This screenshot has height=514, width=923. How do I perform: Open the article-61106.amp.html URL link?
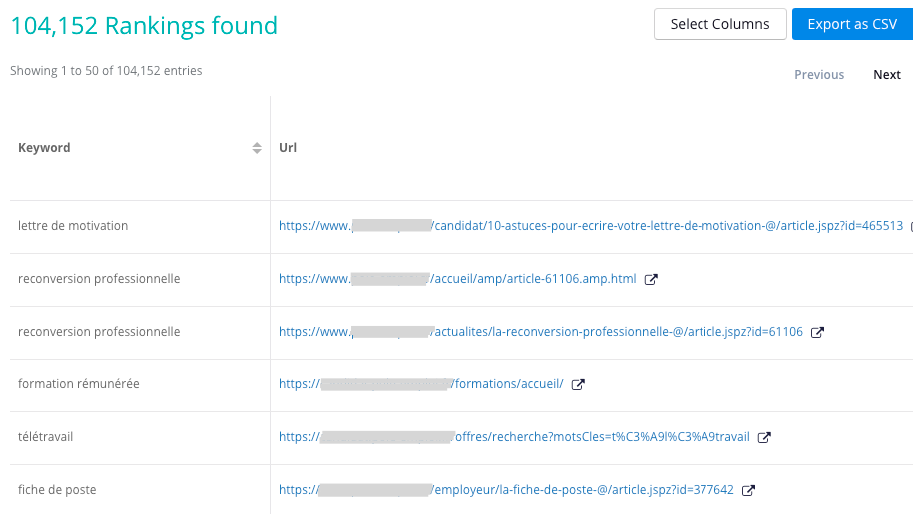click(457, 278)
